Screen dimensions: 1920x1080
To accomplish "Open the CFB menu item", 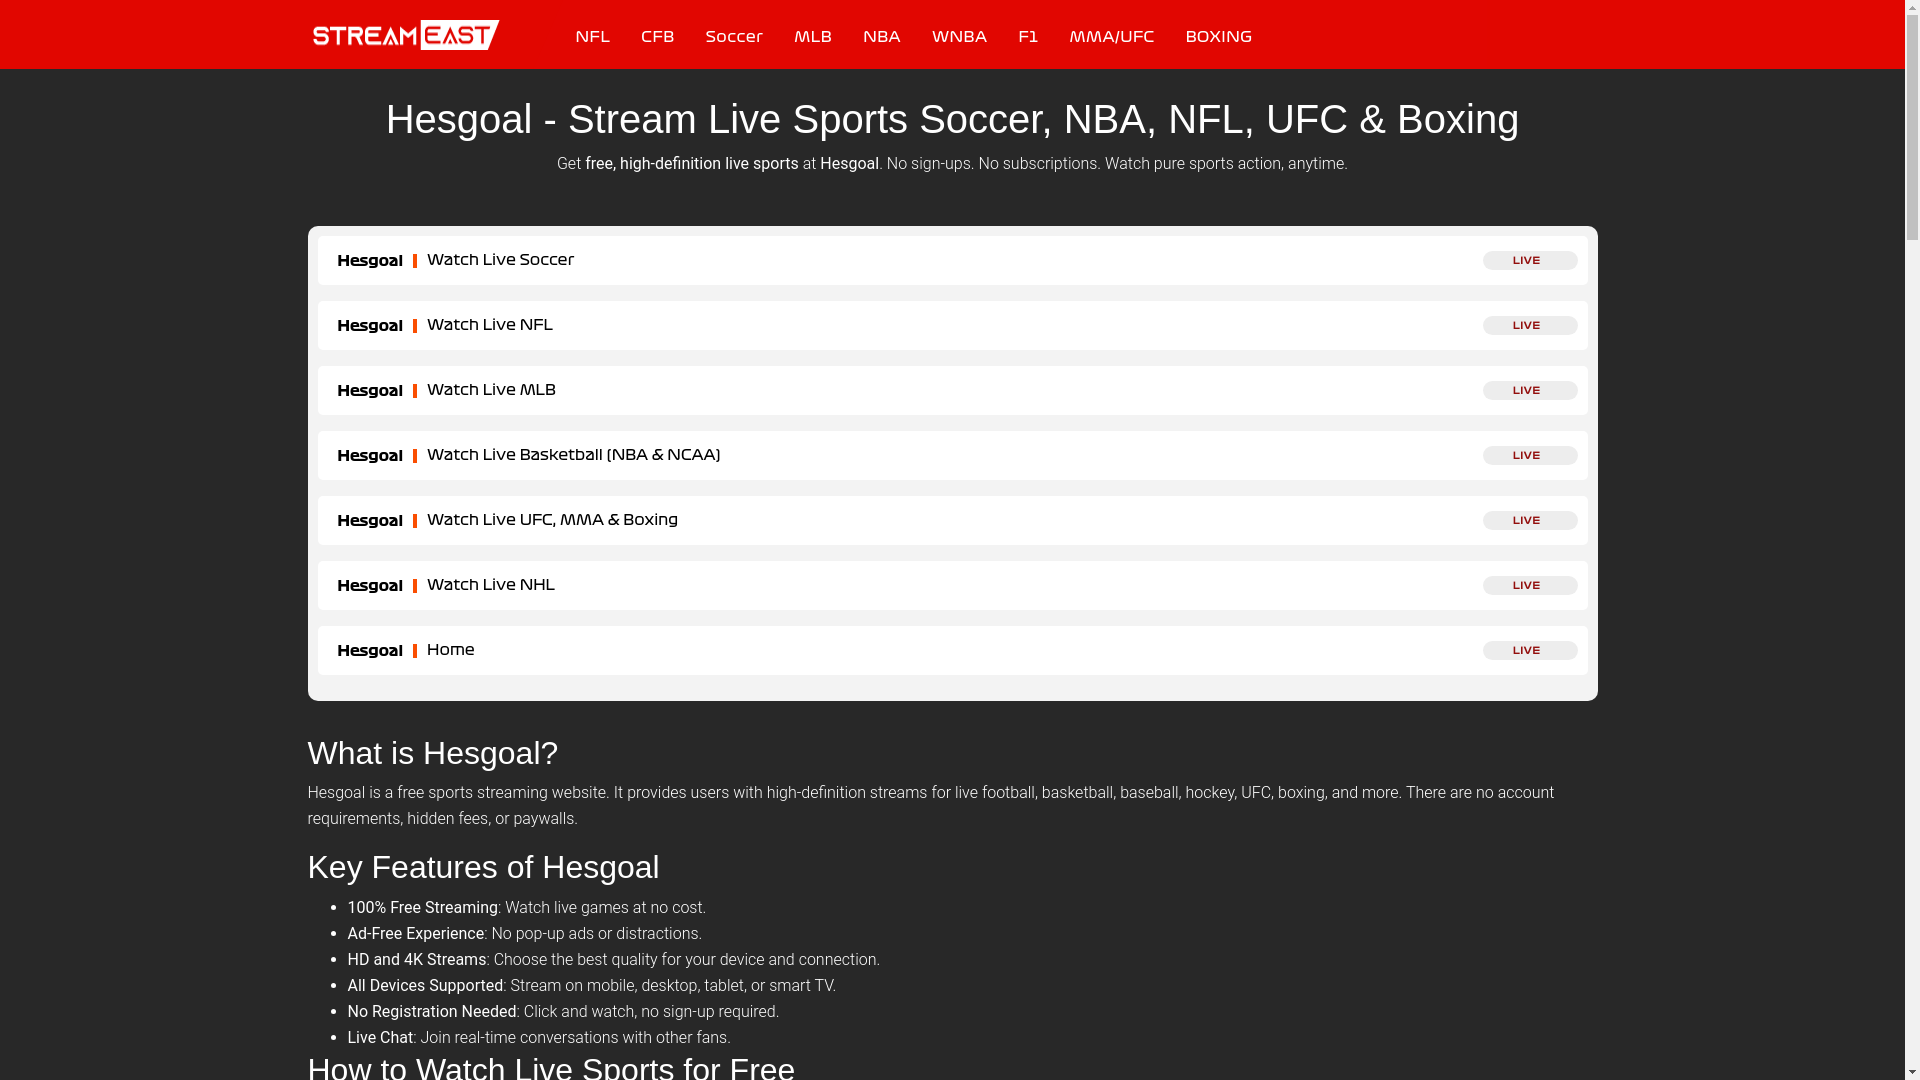I will (657, 36).
